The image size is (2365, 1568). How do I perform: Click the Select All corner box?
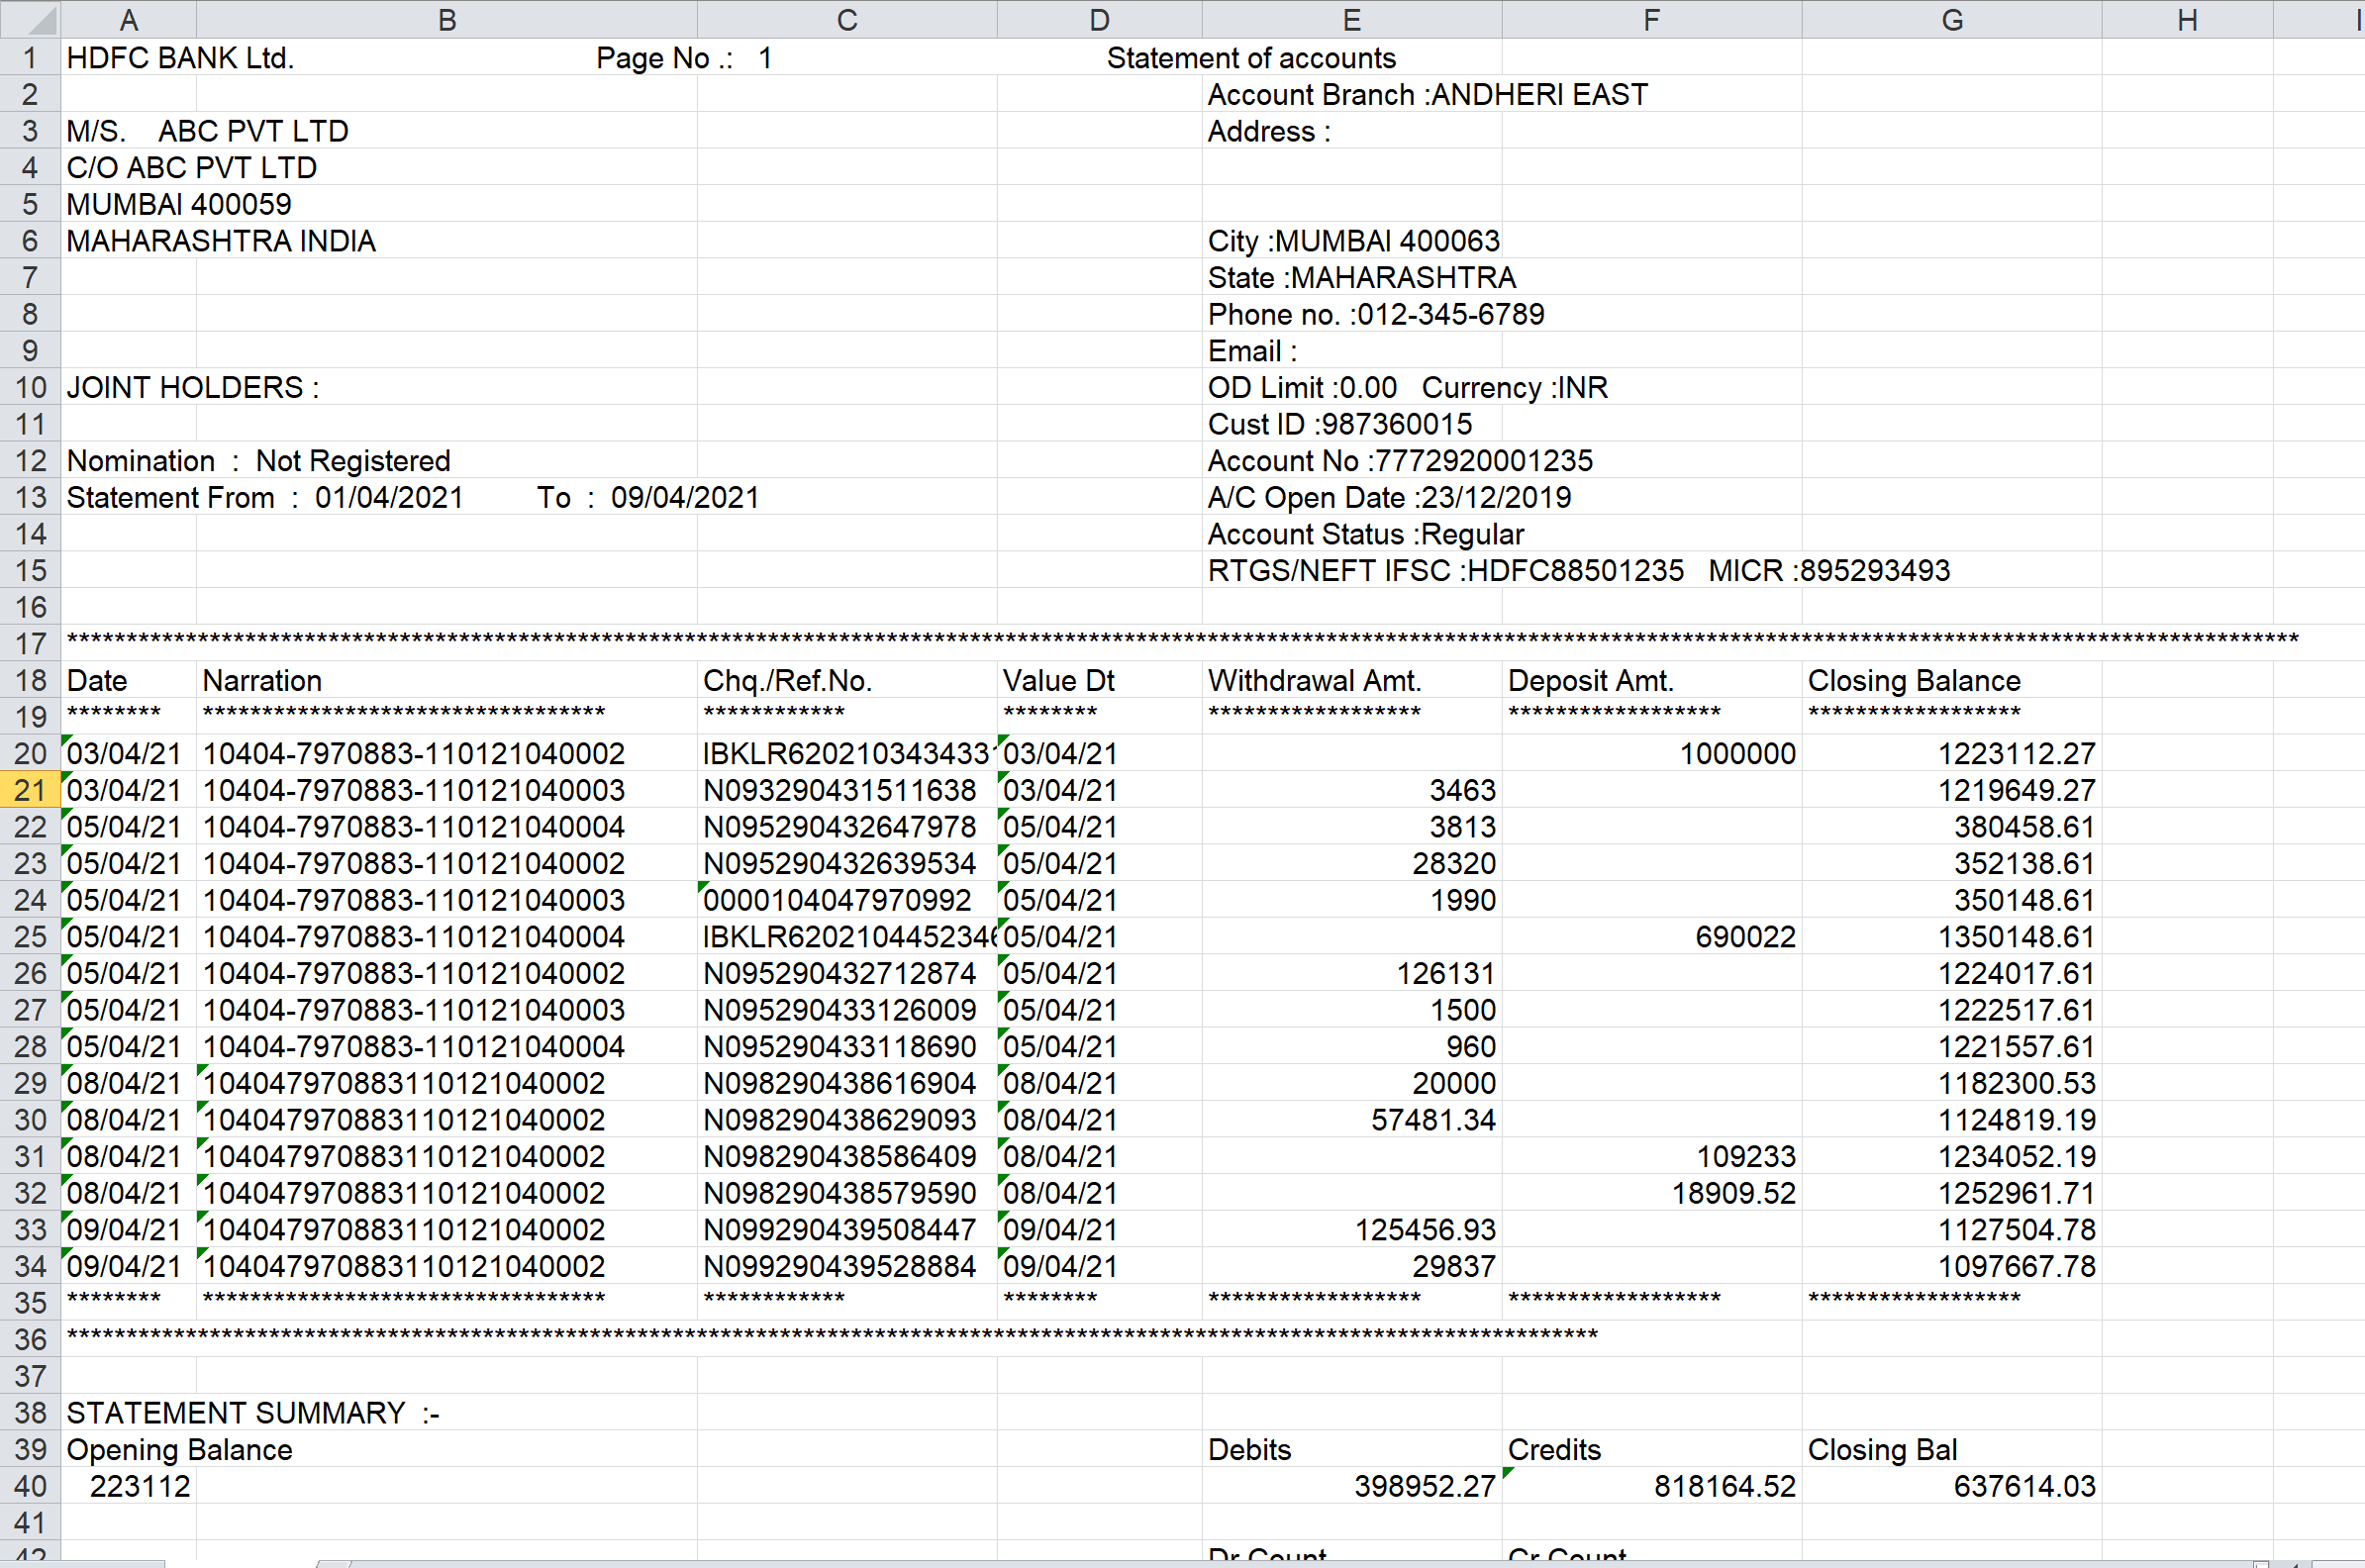coord(29,19)
